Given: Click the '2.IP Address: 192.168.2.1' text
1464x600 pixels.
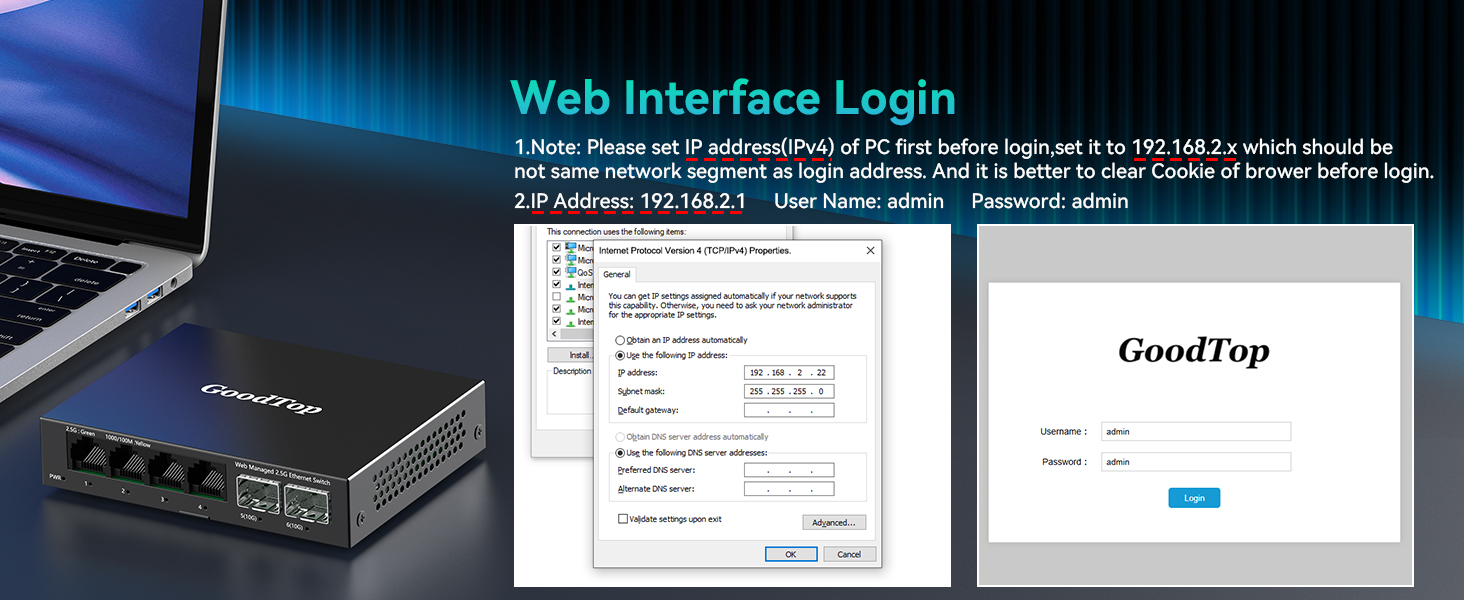Looking at the screenshot, I should tap(630, 201).
